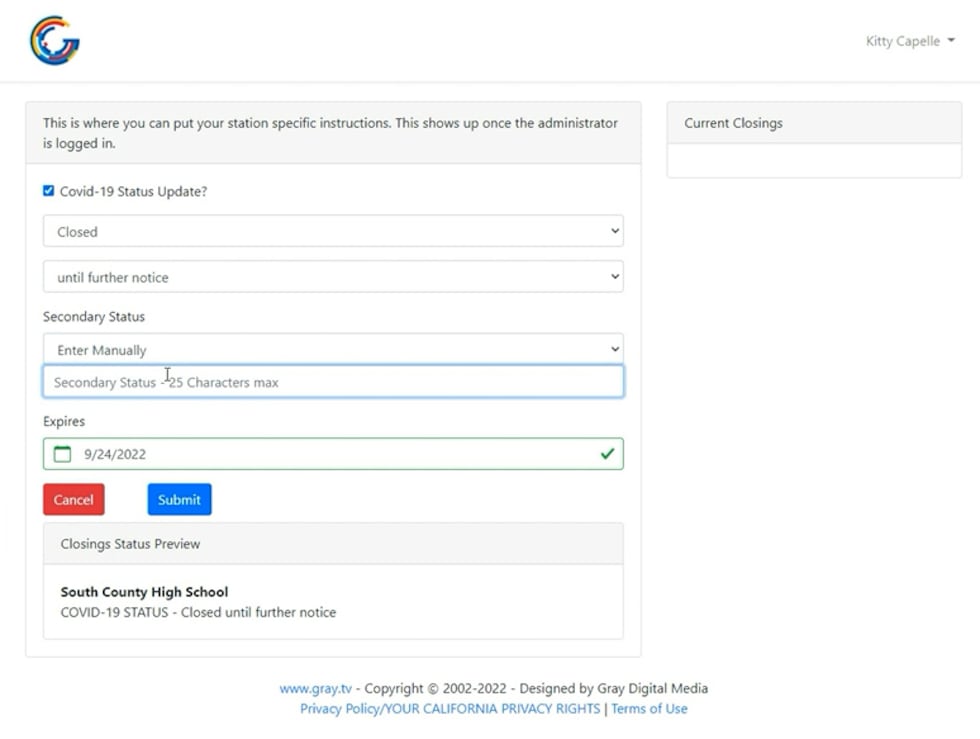Viewport: 980px width, 739px height.
Task: Open the Kitty Capelle user menu
Action: (x=909, y=41)
